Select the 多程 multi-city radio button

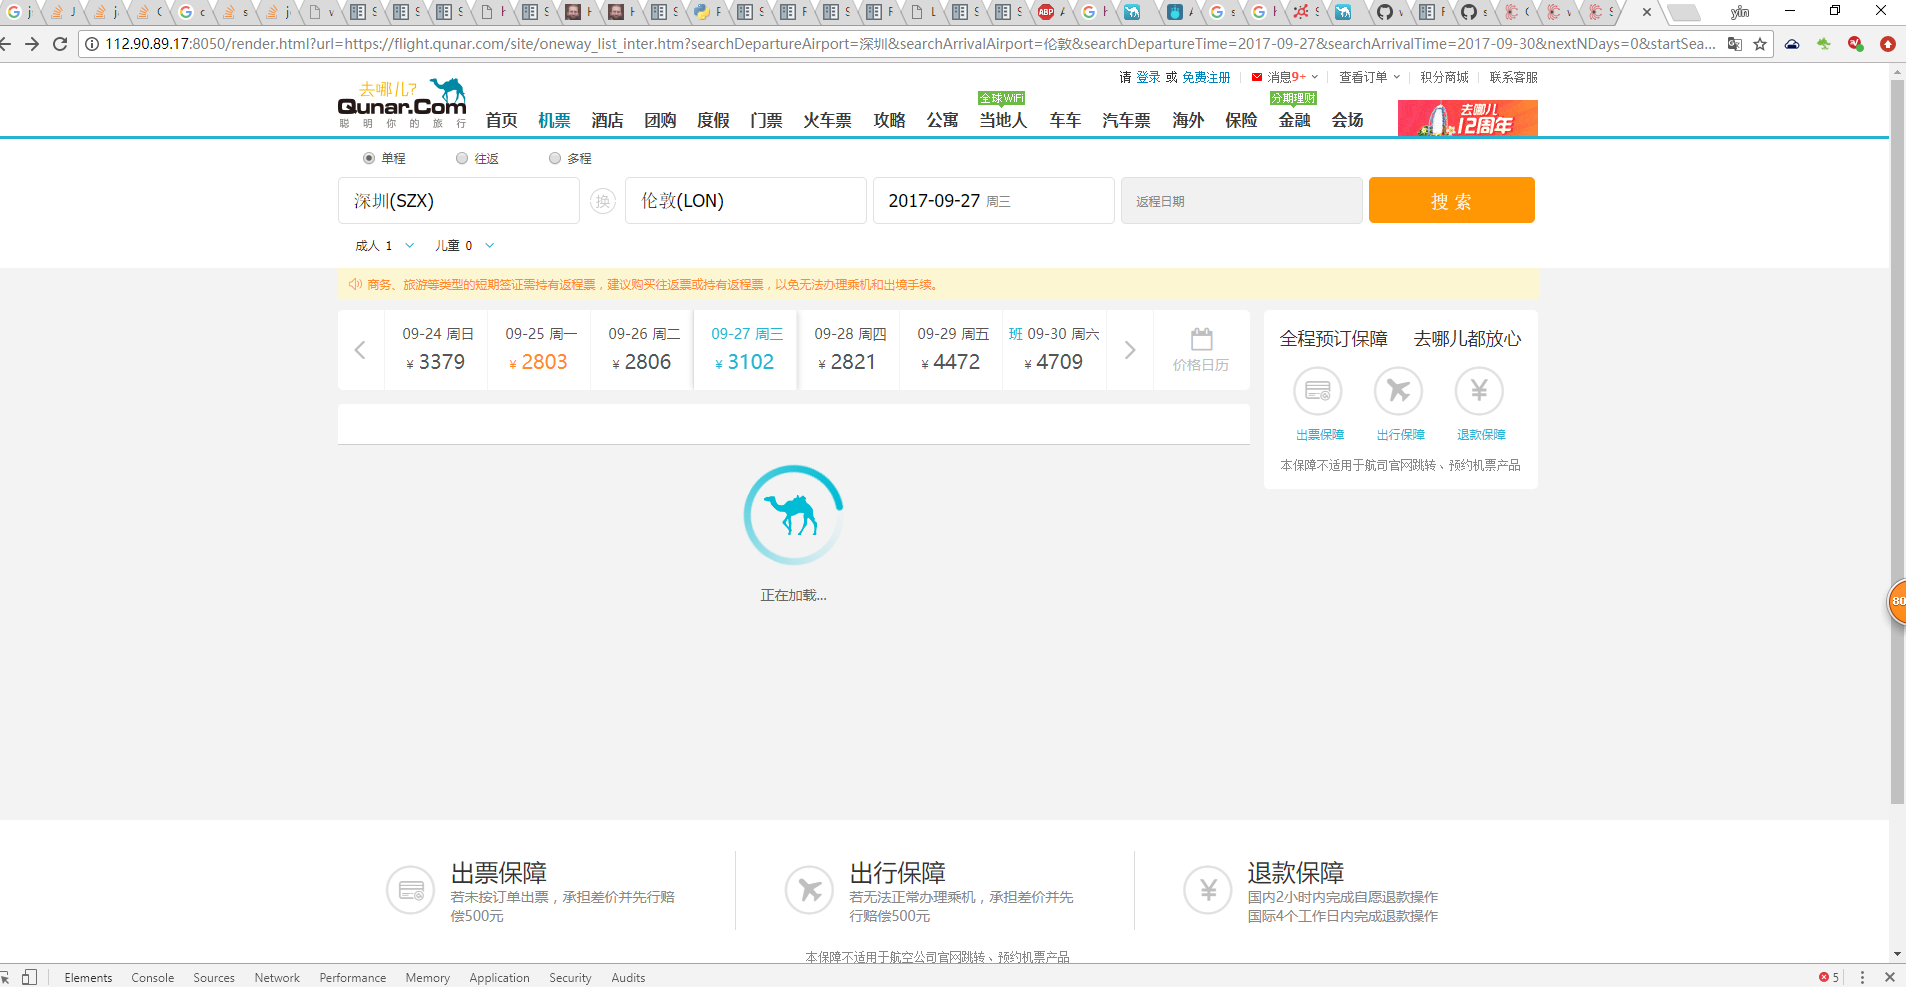pos(554,158)
